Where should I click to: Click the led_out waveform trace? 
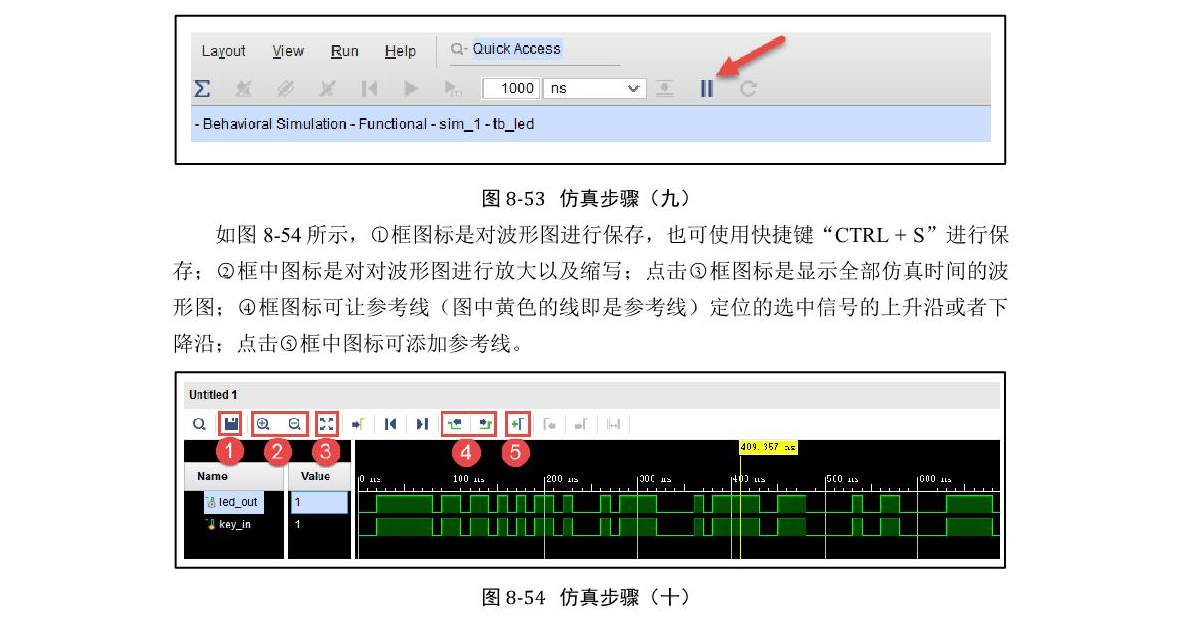click(x=678, y=503)
